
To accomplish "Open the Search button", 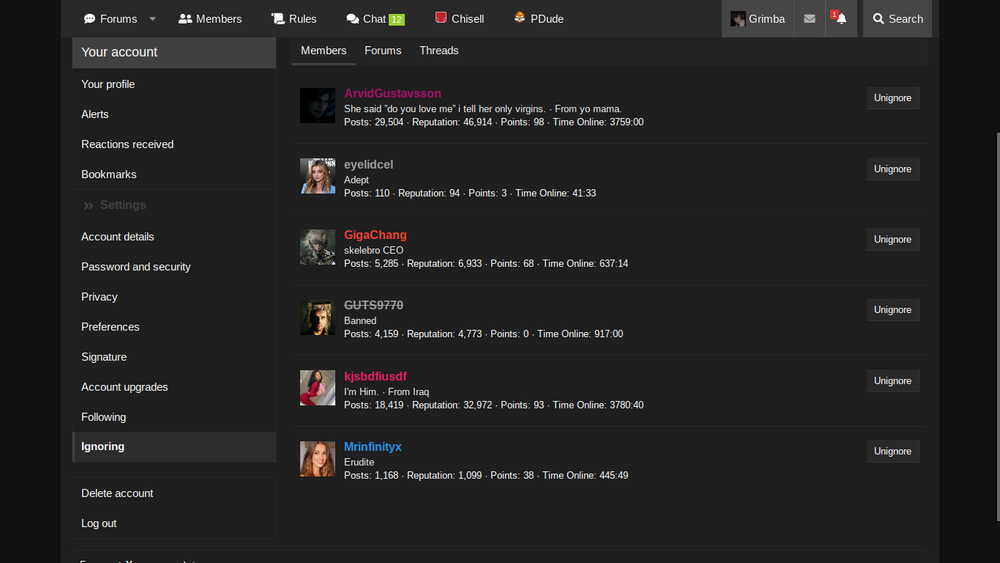I will pos(897,19).
